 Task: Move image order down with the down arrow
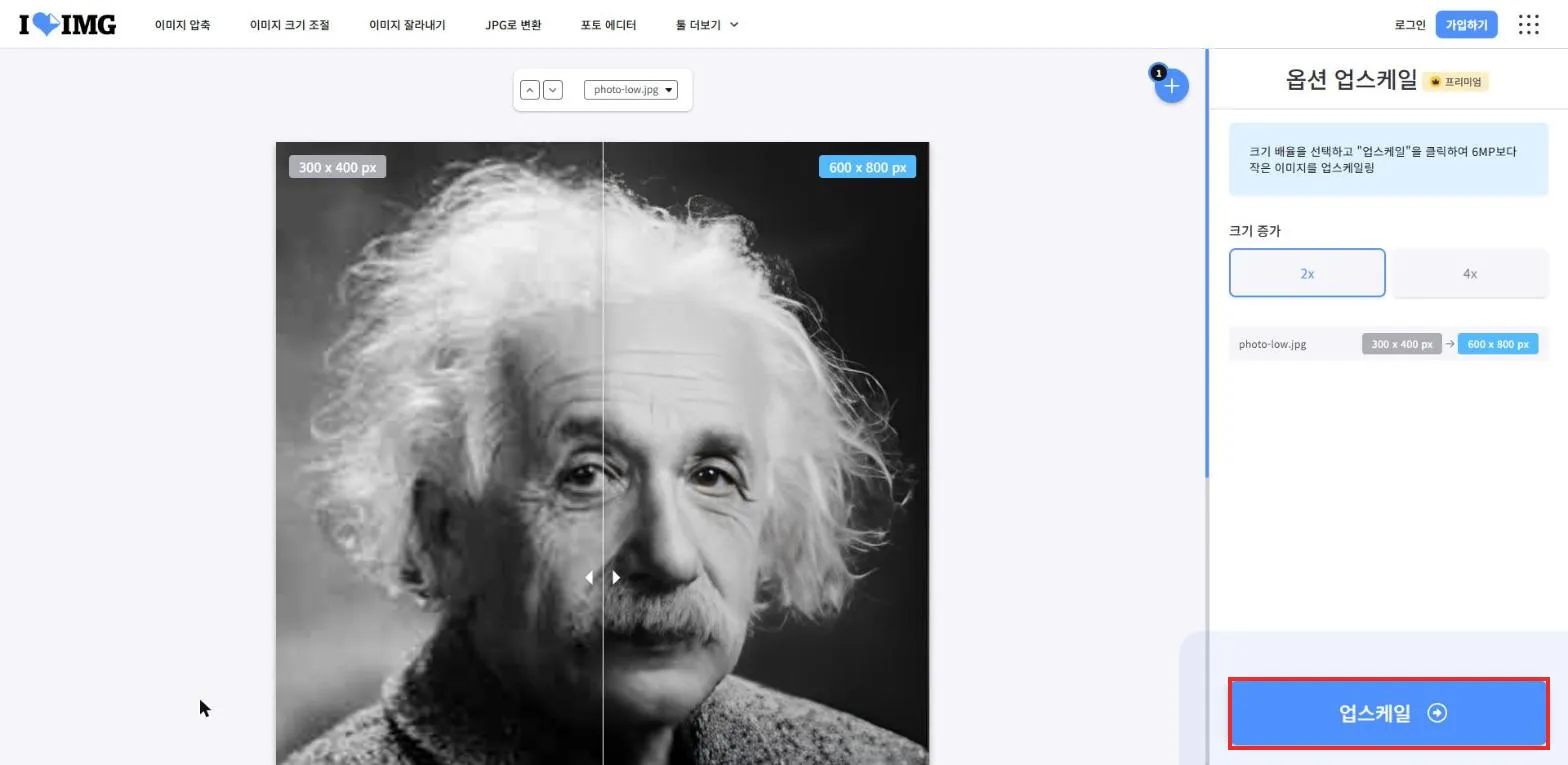pos(552,90)
